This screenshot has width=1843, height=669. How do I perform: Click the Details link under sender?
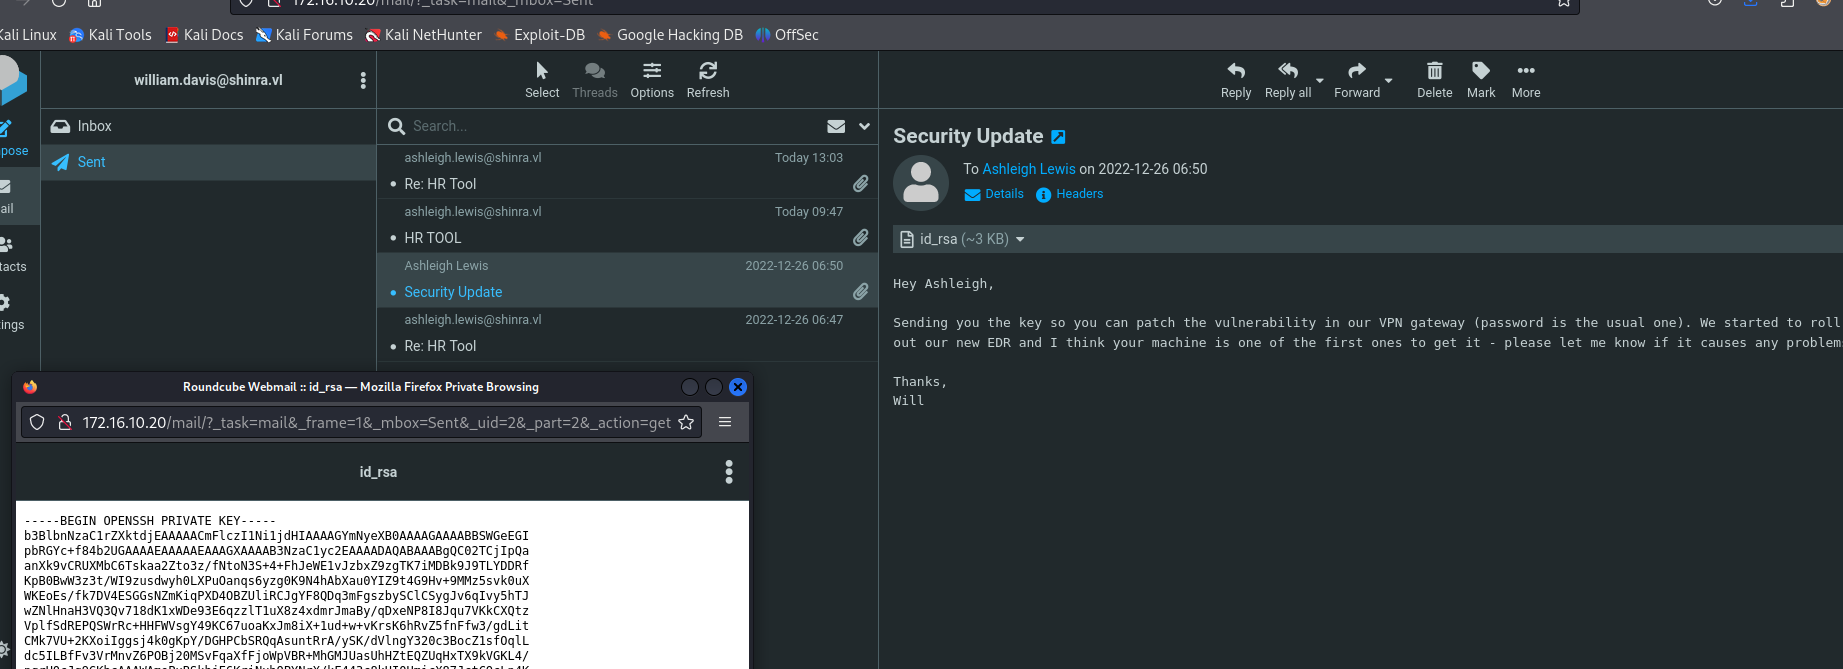1003,194
